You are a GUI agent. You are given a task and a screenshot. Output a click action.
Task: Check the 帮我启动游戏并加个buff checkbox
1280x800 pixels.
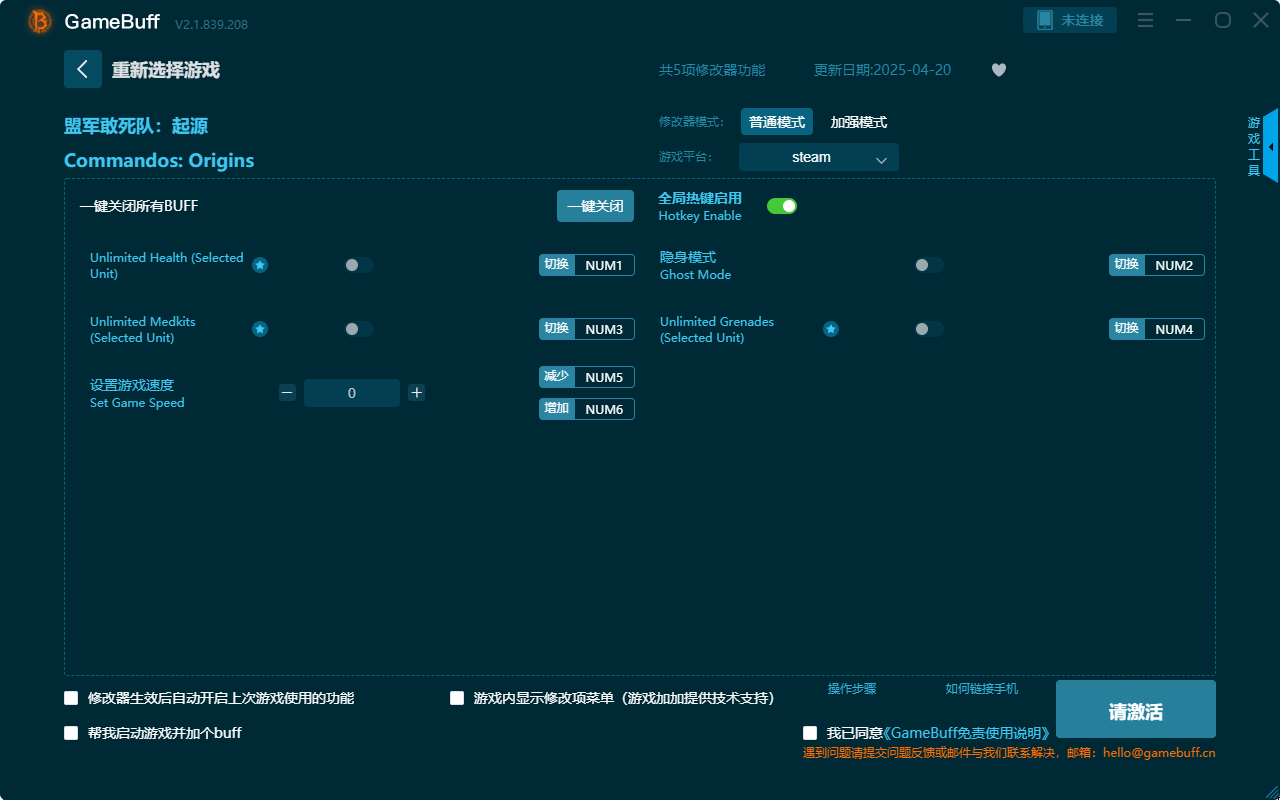71,732
